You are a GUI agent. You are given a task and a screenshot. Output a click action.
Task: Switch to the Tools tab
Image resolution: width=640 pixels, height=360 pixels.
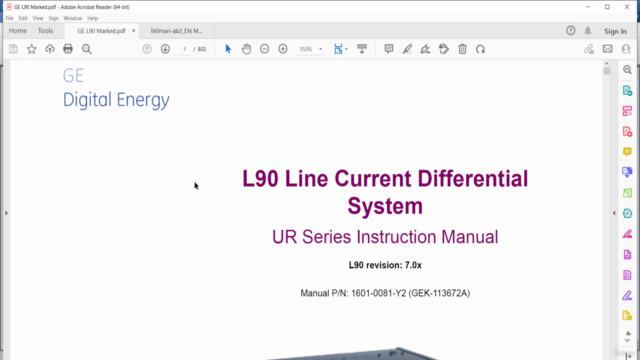coord(45,31)
